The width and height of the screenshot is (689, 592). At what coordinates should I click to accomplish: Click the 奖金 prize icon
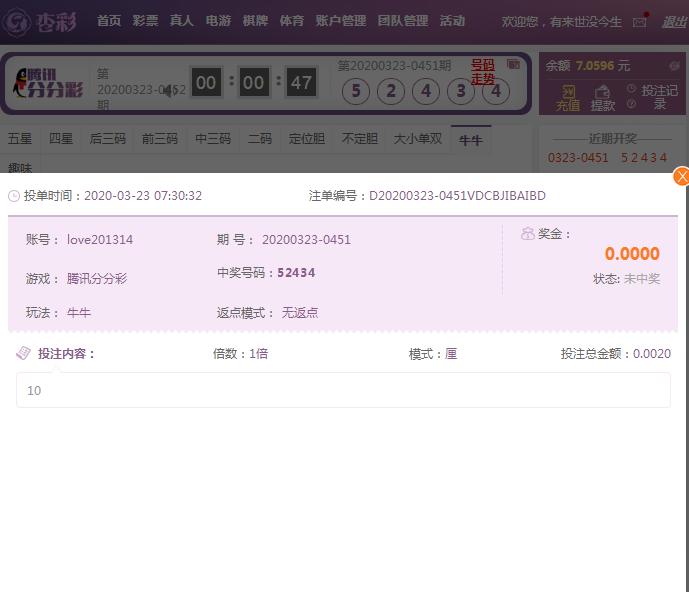pyautogui.click(x=527, y=234)
